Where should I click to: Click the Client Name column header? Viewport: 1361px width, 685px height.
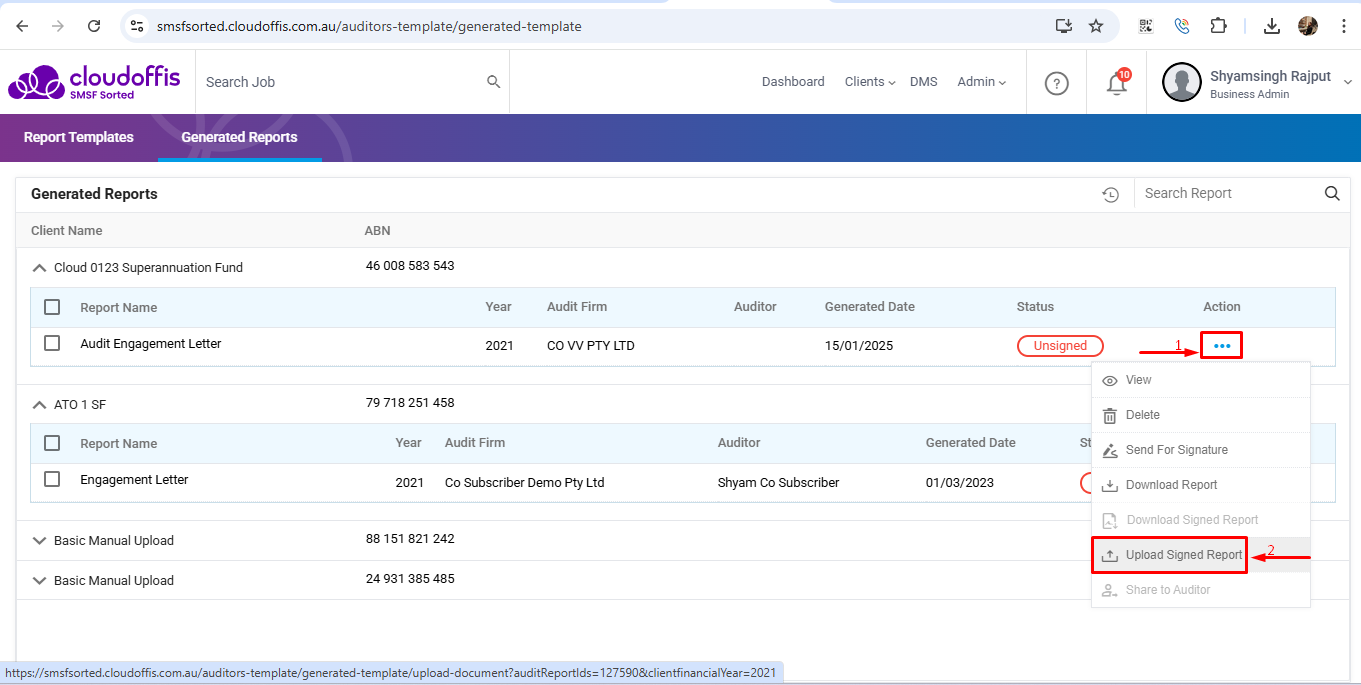click(67, 231)
